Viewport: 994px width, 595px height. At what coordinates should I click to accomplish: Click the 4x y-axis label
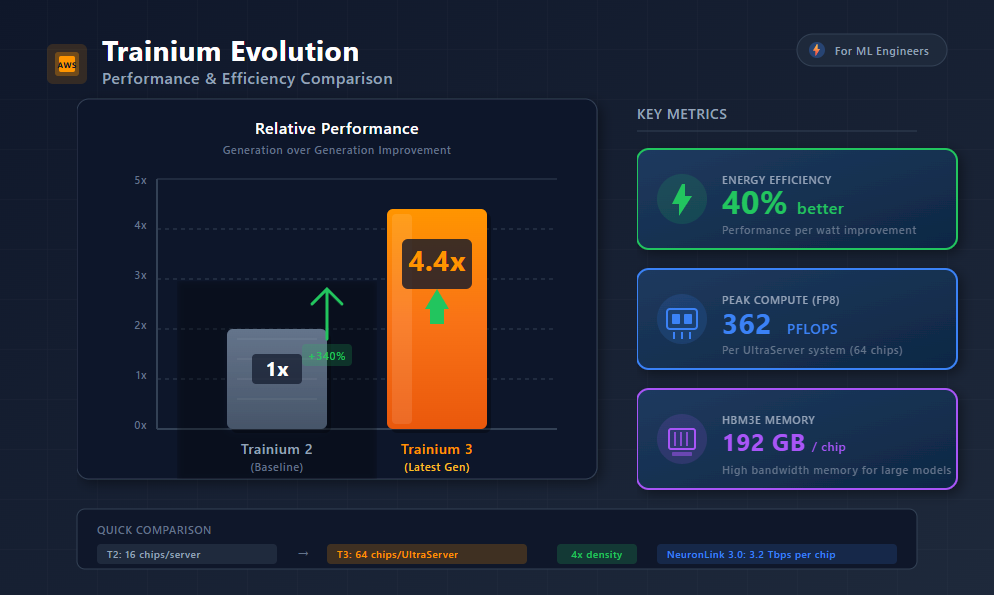141,226
